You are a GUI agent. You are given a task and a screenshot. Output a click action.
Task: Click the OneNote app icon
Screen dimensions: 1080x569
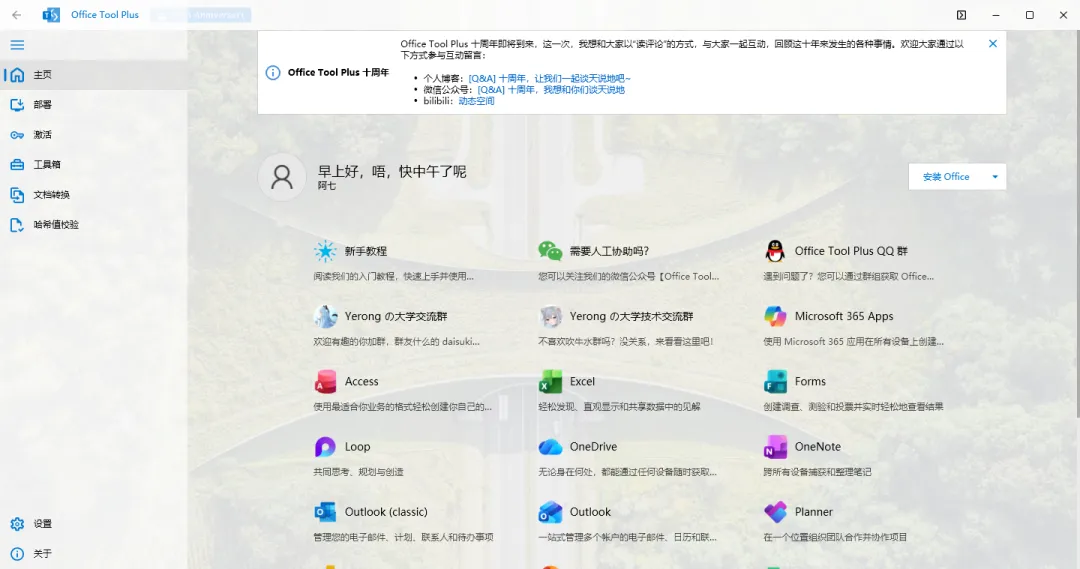[775, 446]
